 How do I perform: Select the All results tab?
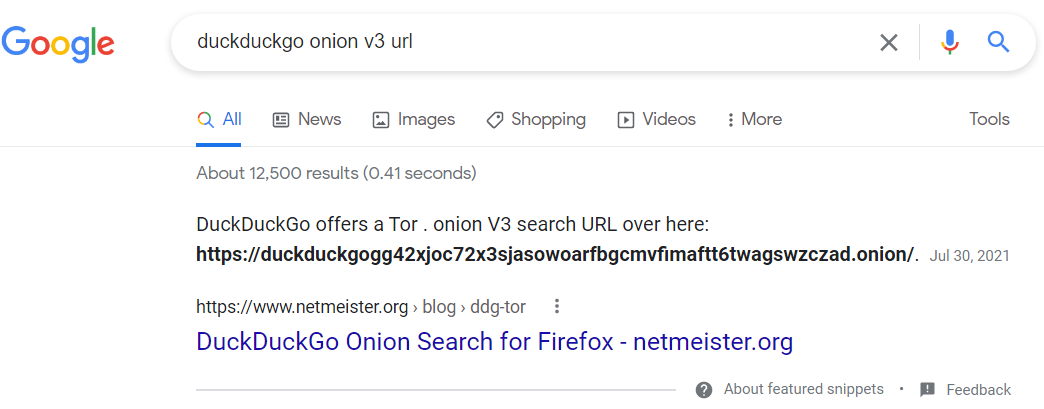[x=220, y=120]
